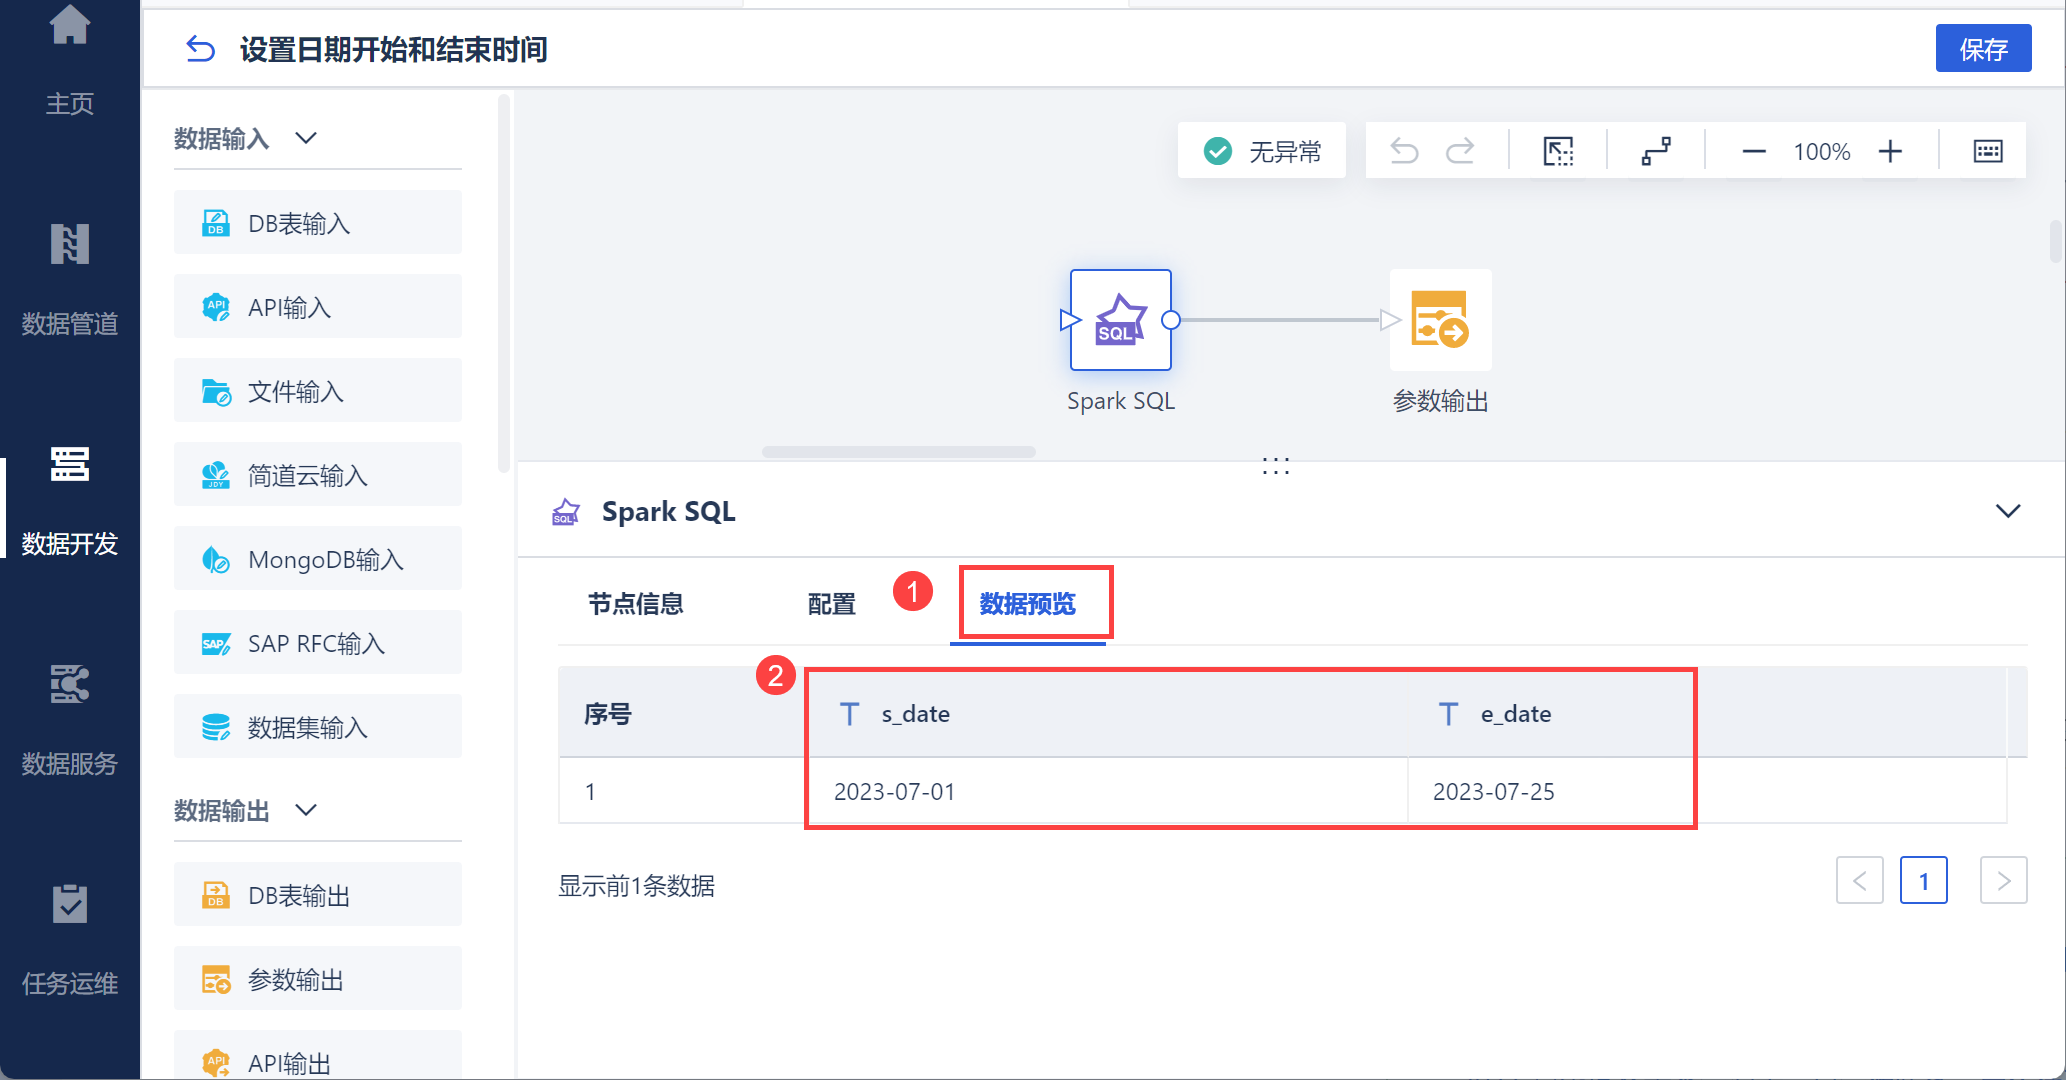This screenshot has height=1080, width=2066.
Task: Collapse the Spark SQL panel chevron
Action: (2007, 511)
